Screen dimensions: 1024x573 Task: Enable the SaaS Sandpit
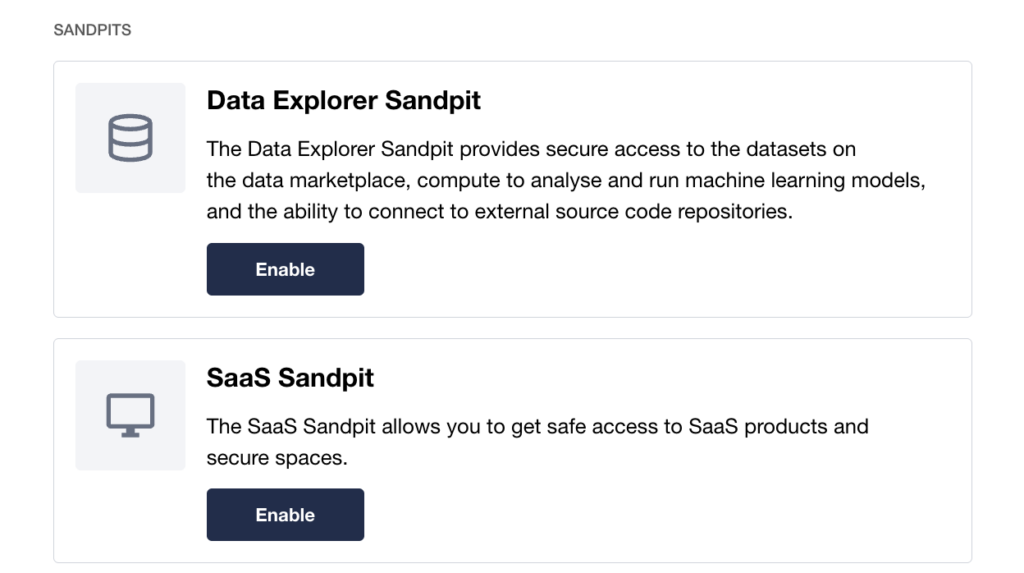285,515
